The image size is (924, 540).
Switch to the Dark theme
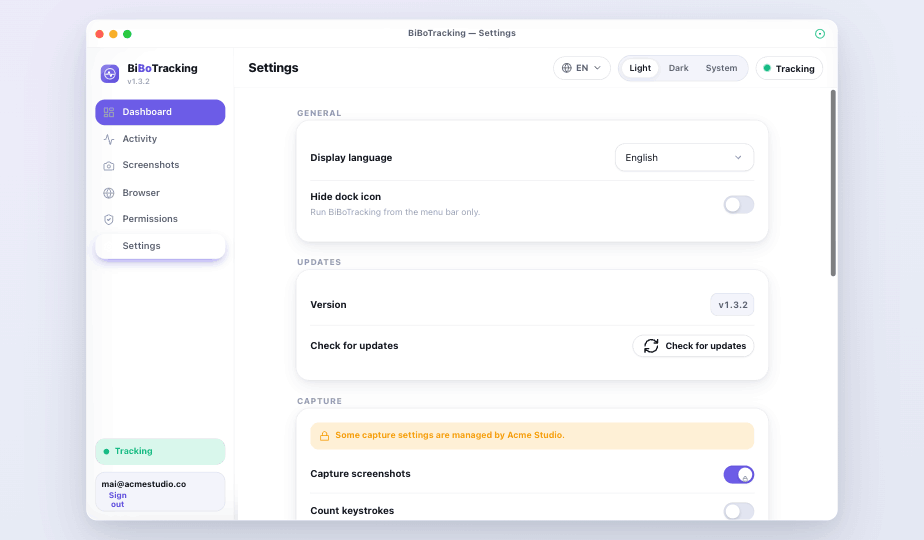678,68
